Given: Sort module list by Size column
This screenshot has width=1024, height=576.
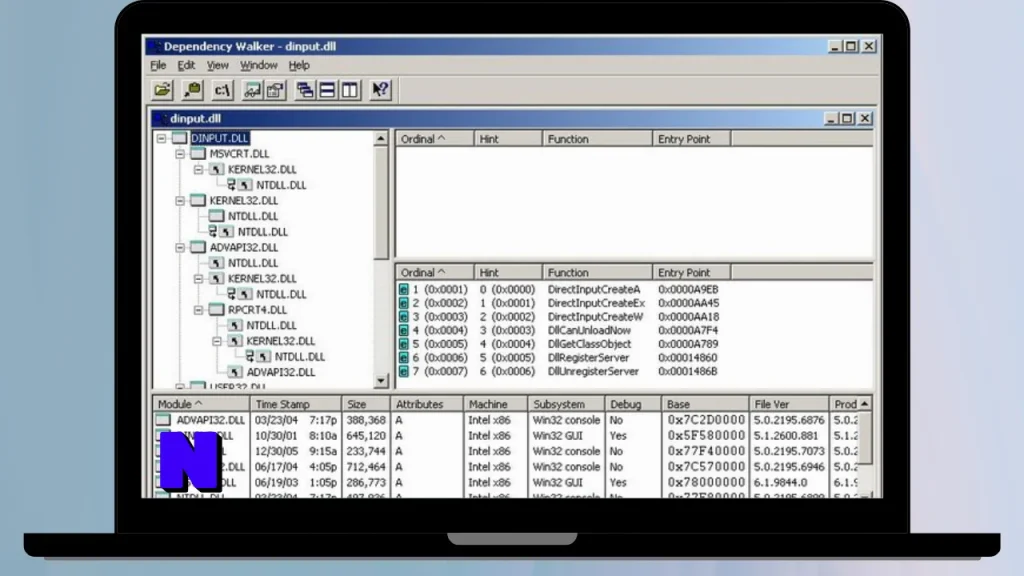Looking at the screenshot, I should tap(366, 404).
